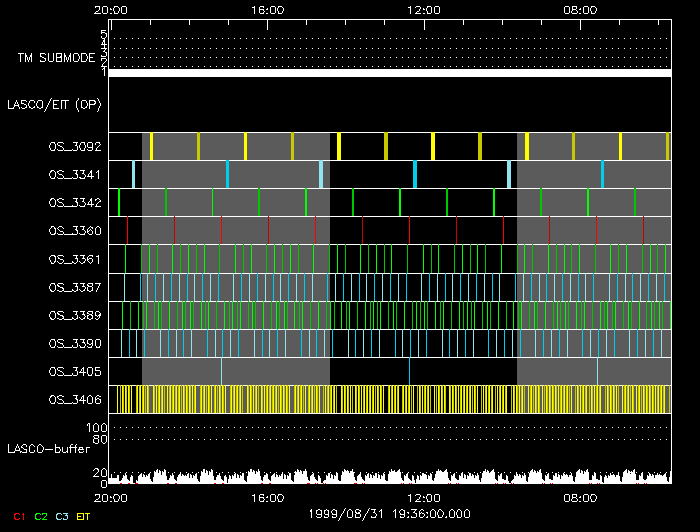The height and width of the screenshot is (532, 700).
Task: Click the LASCO/EIT (OP) heading
Action: click(x=54, y=104)
